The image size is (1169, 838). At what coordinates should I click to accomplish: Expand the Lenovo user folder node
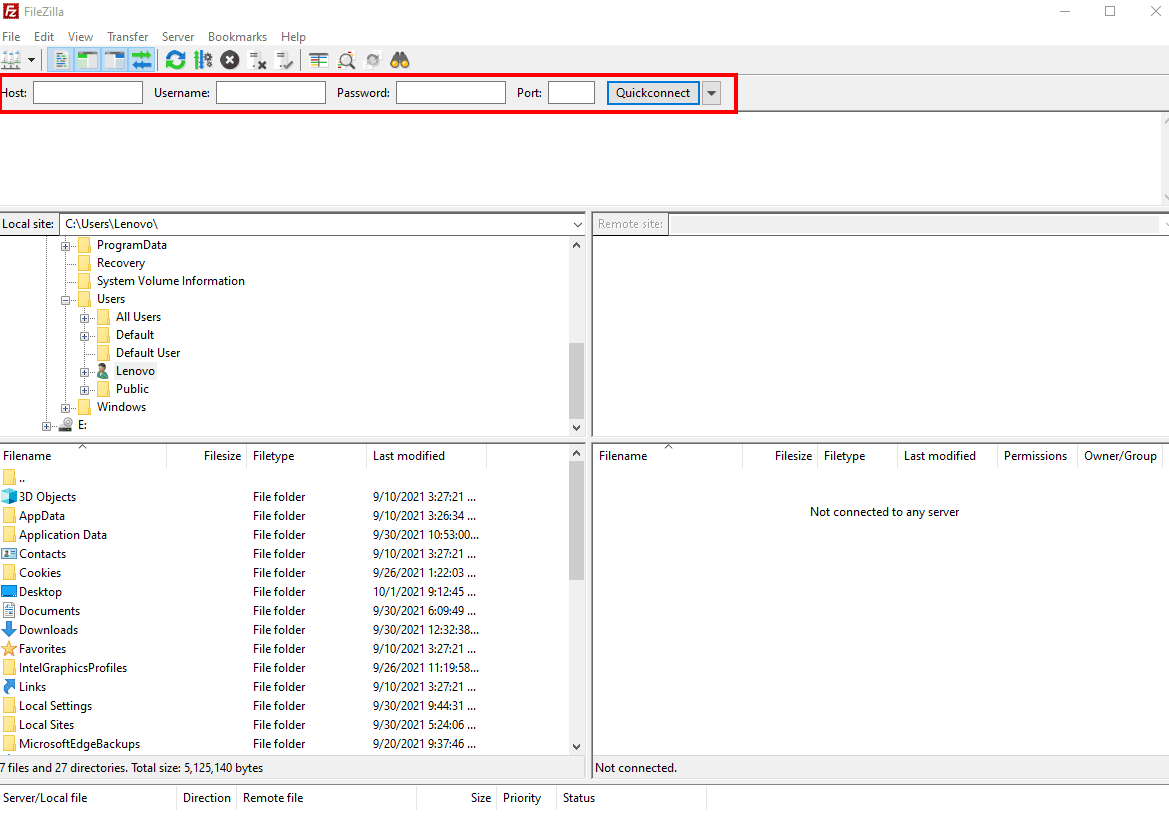[84, 372]
